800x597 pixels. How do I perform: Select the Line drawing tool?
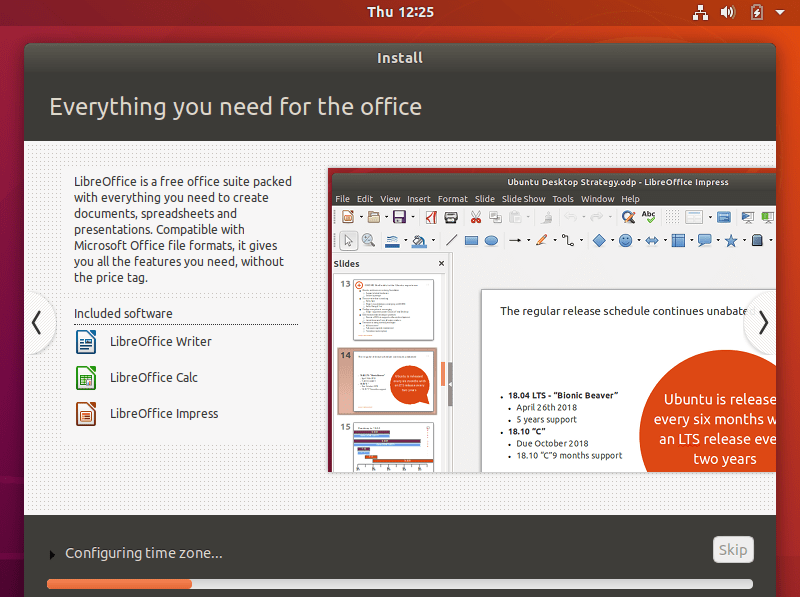(451, 240)
